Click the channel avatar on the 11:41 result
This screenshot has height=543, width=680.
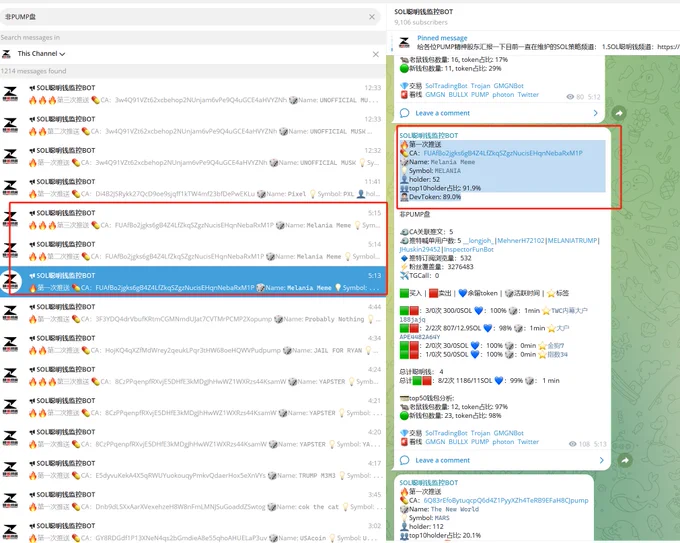(x=10, y=188)
